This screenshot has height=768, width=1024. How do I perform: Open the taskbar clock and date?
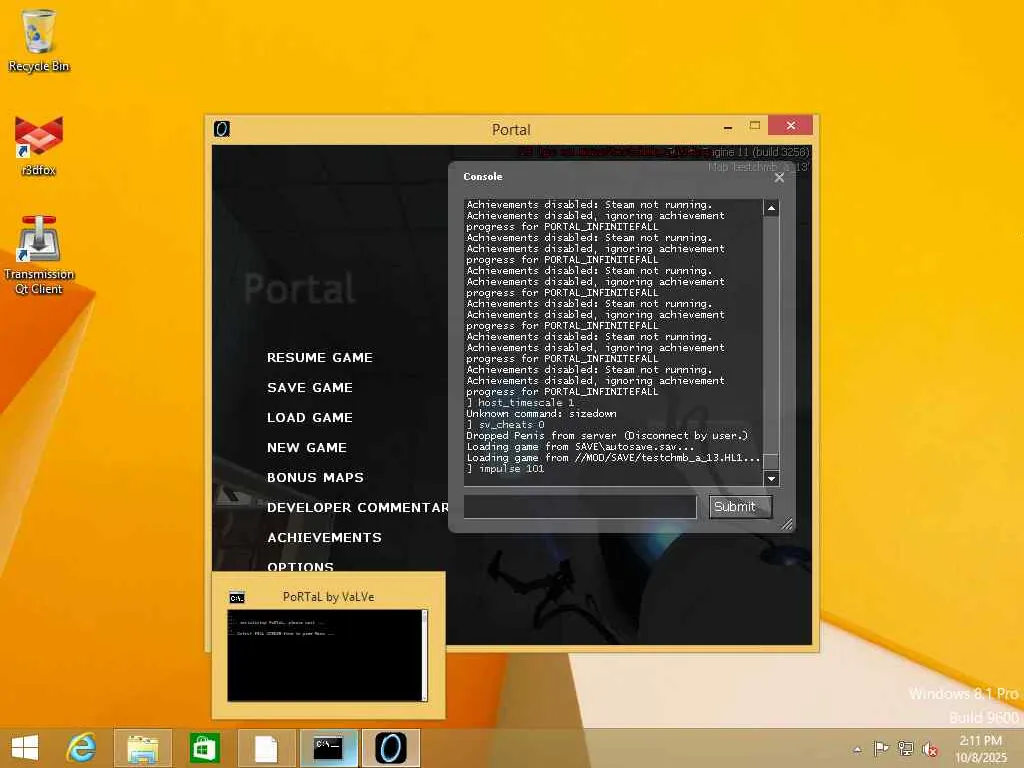click(x=980, y=748)
